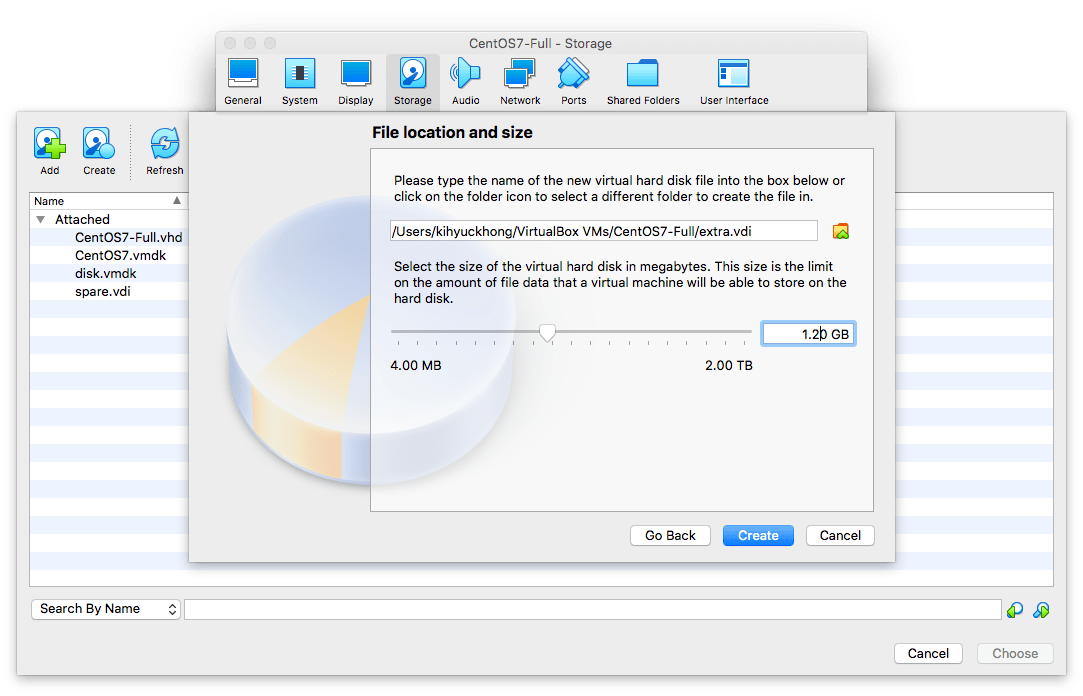
Task: Select disk.vmdk in the list
Action: pos(106,273)
